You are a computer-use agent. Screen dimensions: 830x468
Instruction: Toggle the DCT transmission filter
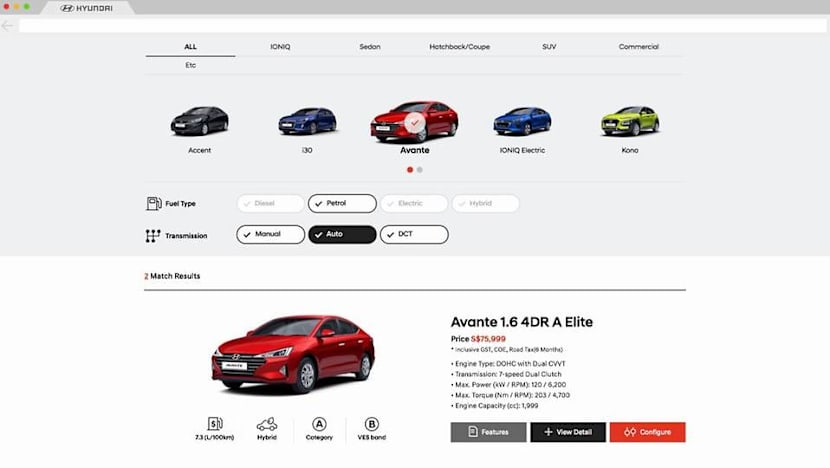pyautogui.click(x=414, y=234)
